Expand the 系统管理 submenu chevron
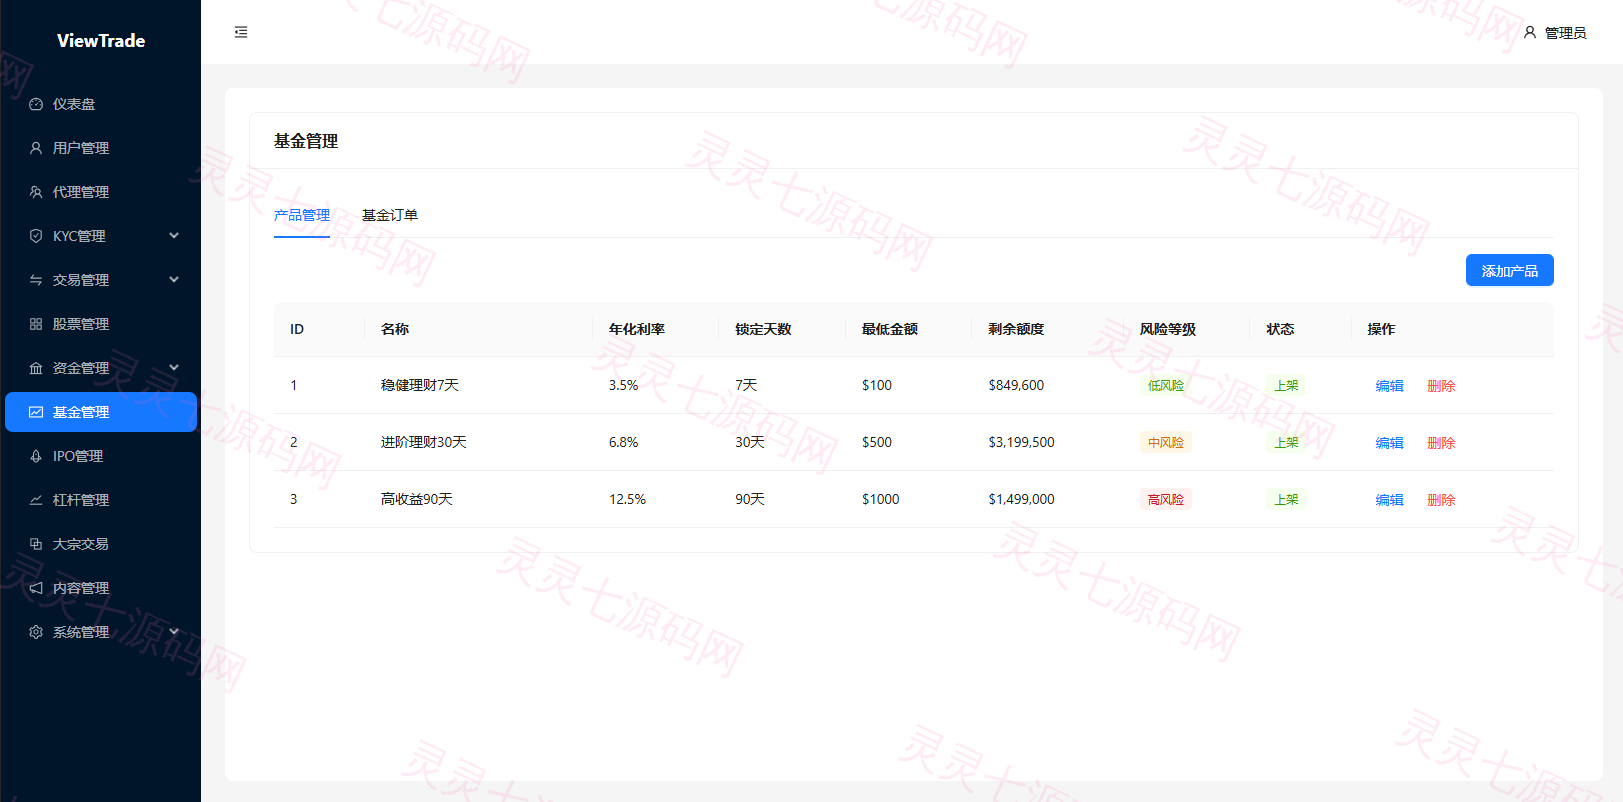 [x=174, y=632]
